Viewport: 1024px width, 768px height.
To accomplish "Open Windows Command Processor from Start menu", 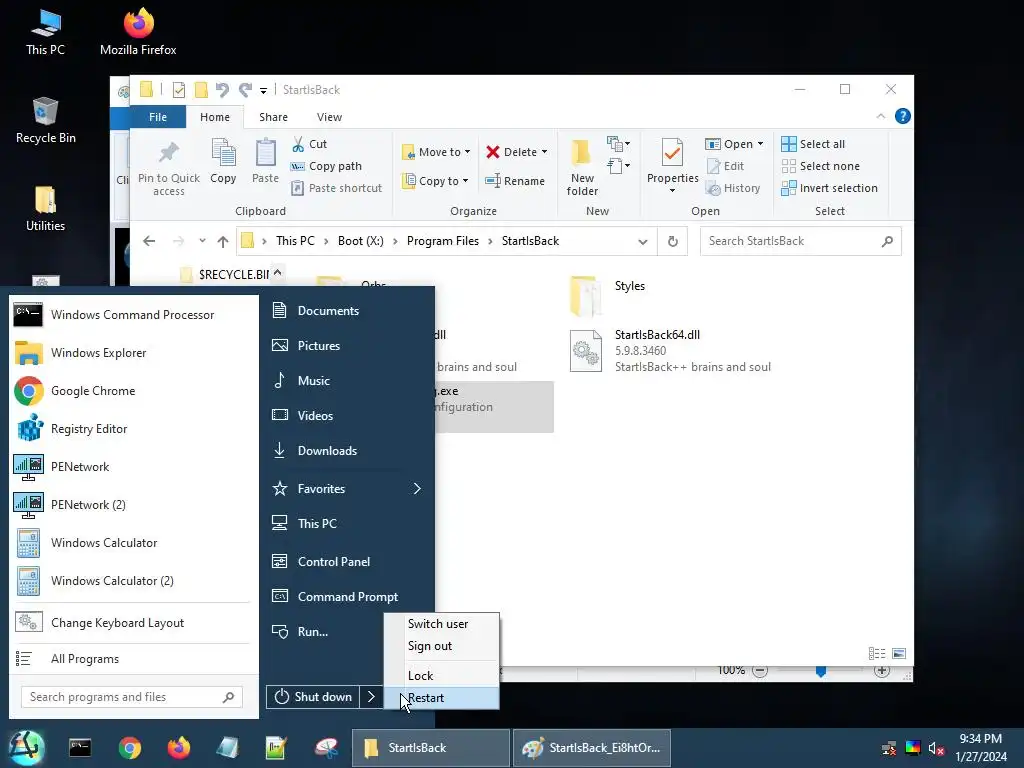I will [134, 315].
